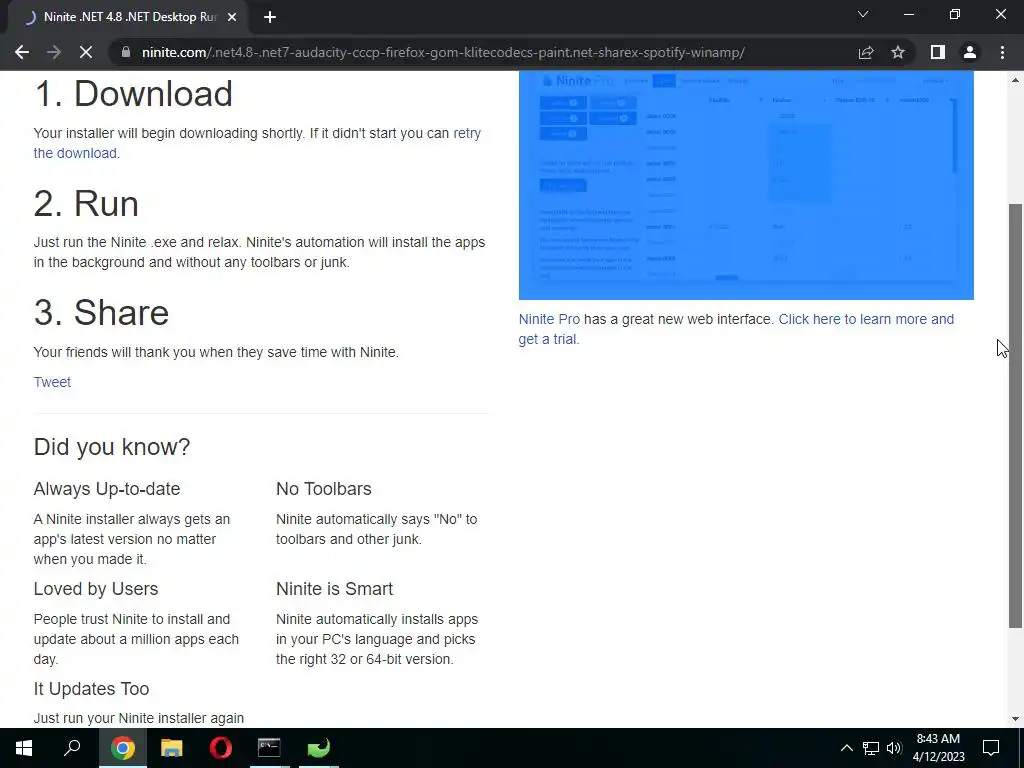
Task: Open Chrome three-dot menu
Action: click(1002, 52)
